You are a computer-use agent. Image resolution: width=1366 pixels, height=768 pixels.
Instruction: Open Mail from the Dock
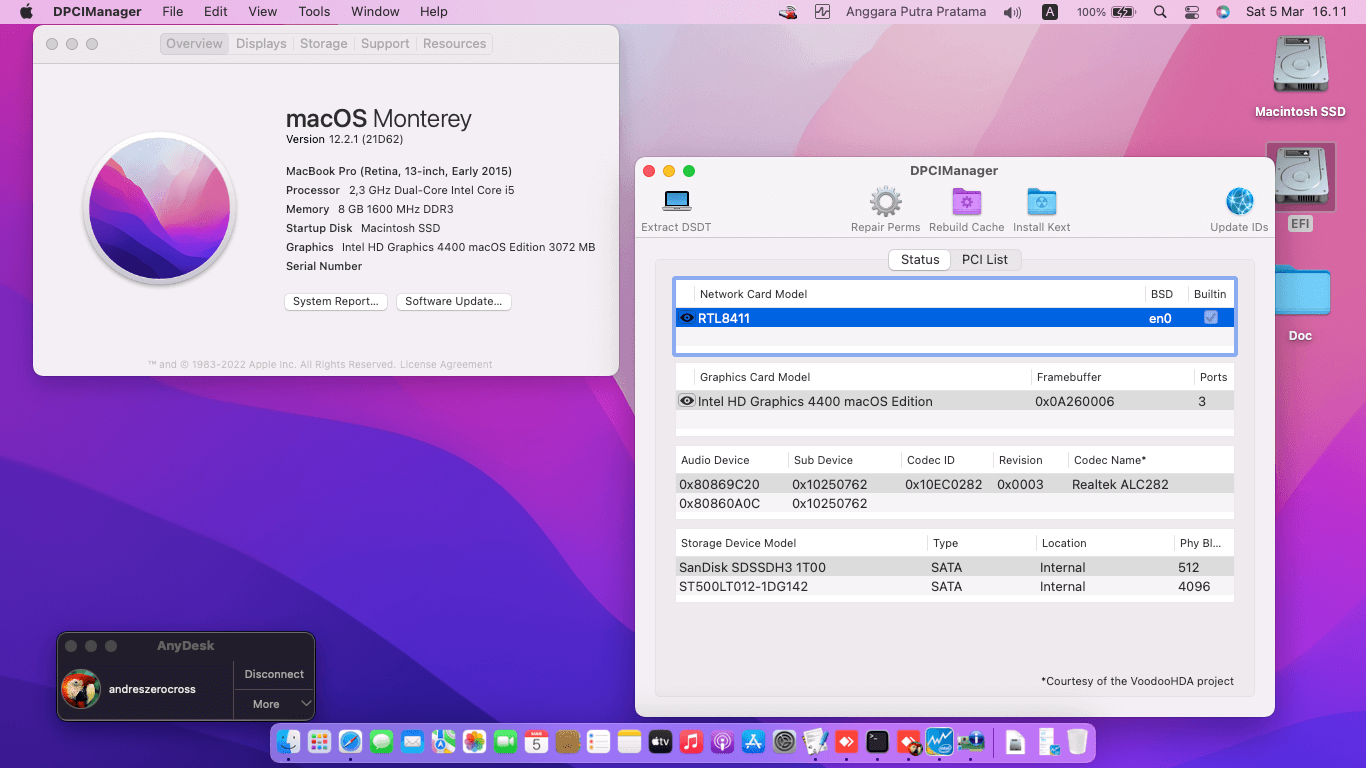[x=412, y=742]
